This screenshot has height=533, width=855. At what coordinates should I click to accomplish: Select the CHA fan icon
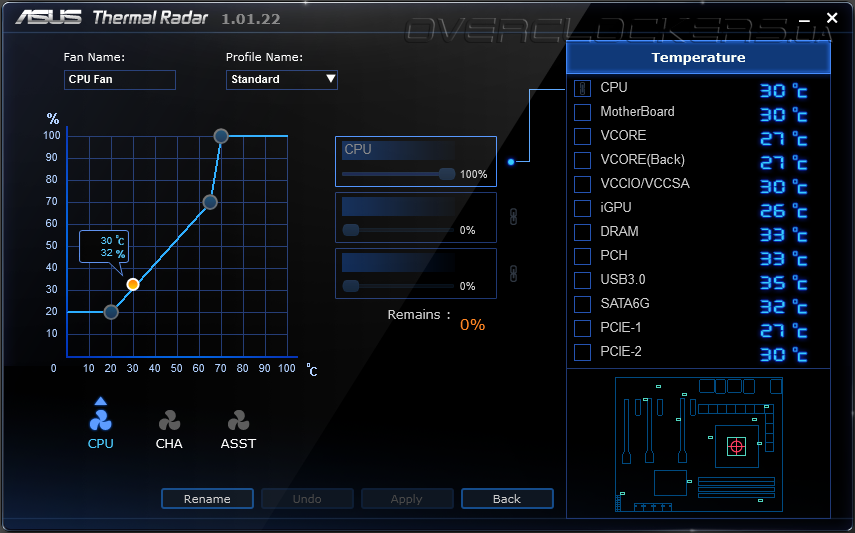[169, 421]
